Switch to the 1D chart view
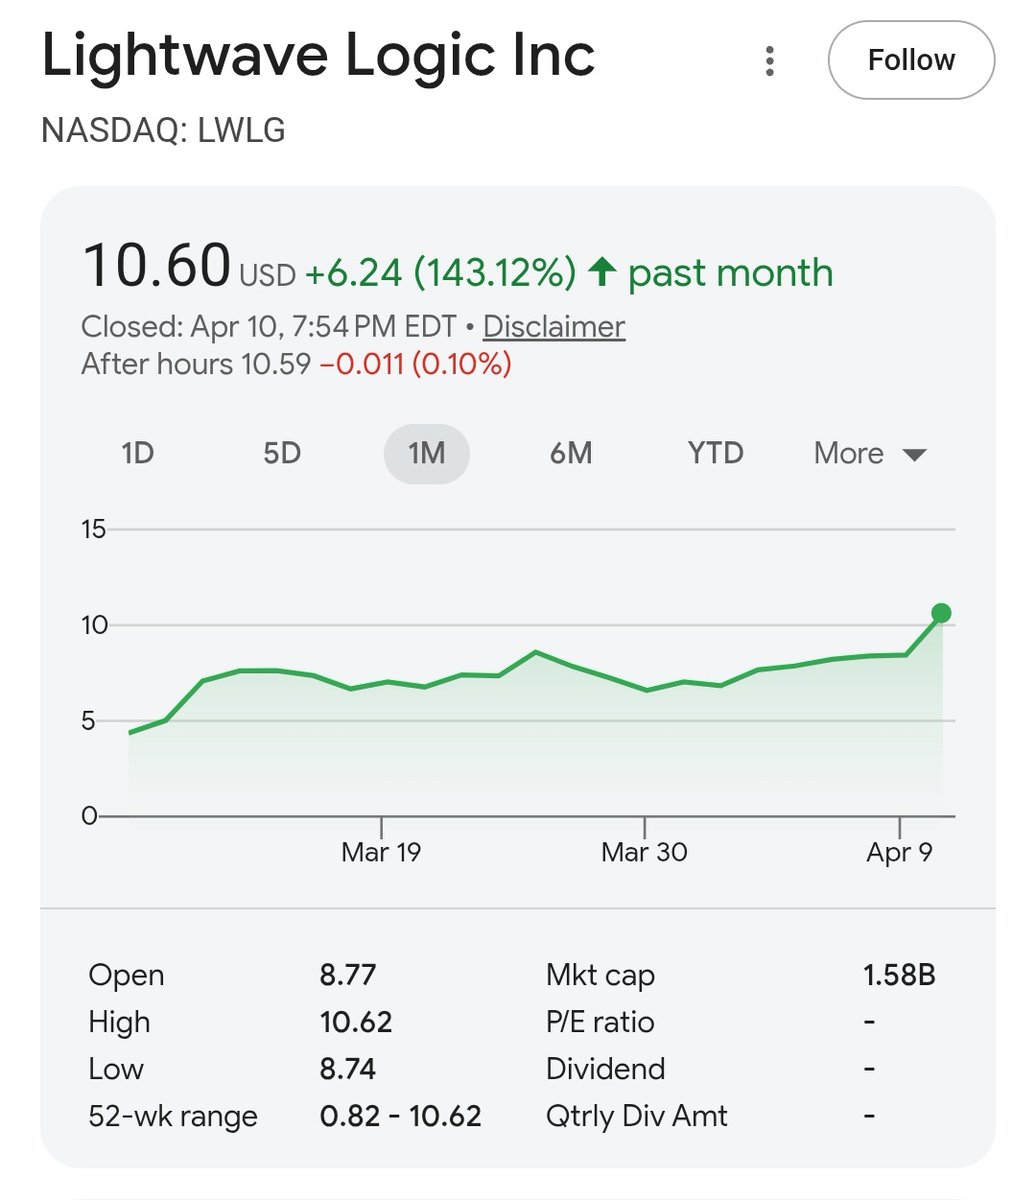Image resolution: width=1036 pixels, height=1200 pixels. [x=139, y=453]
